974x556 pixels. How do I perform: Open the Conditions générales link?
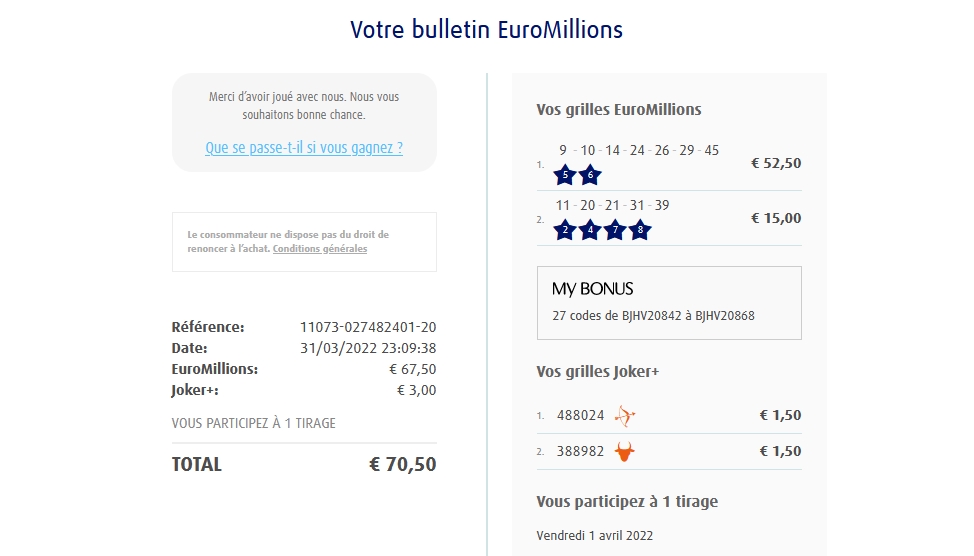click(320, 249)
